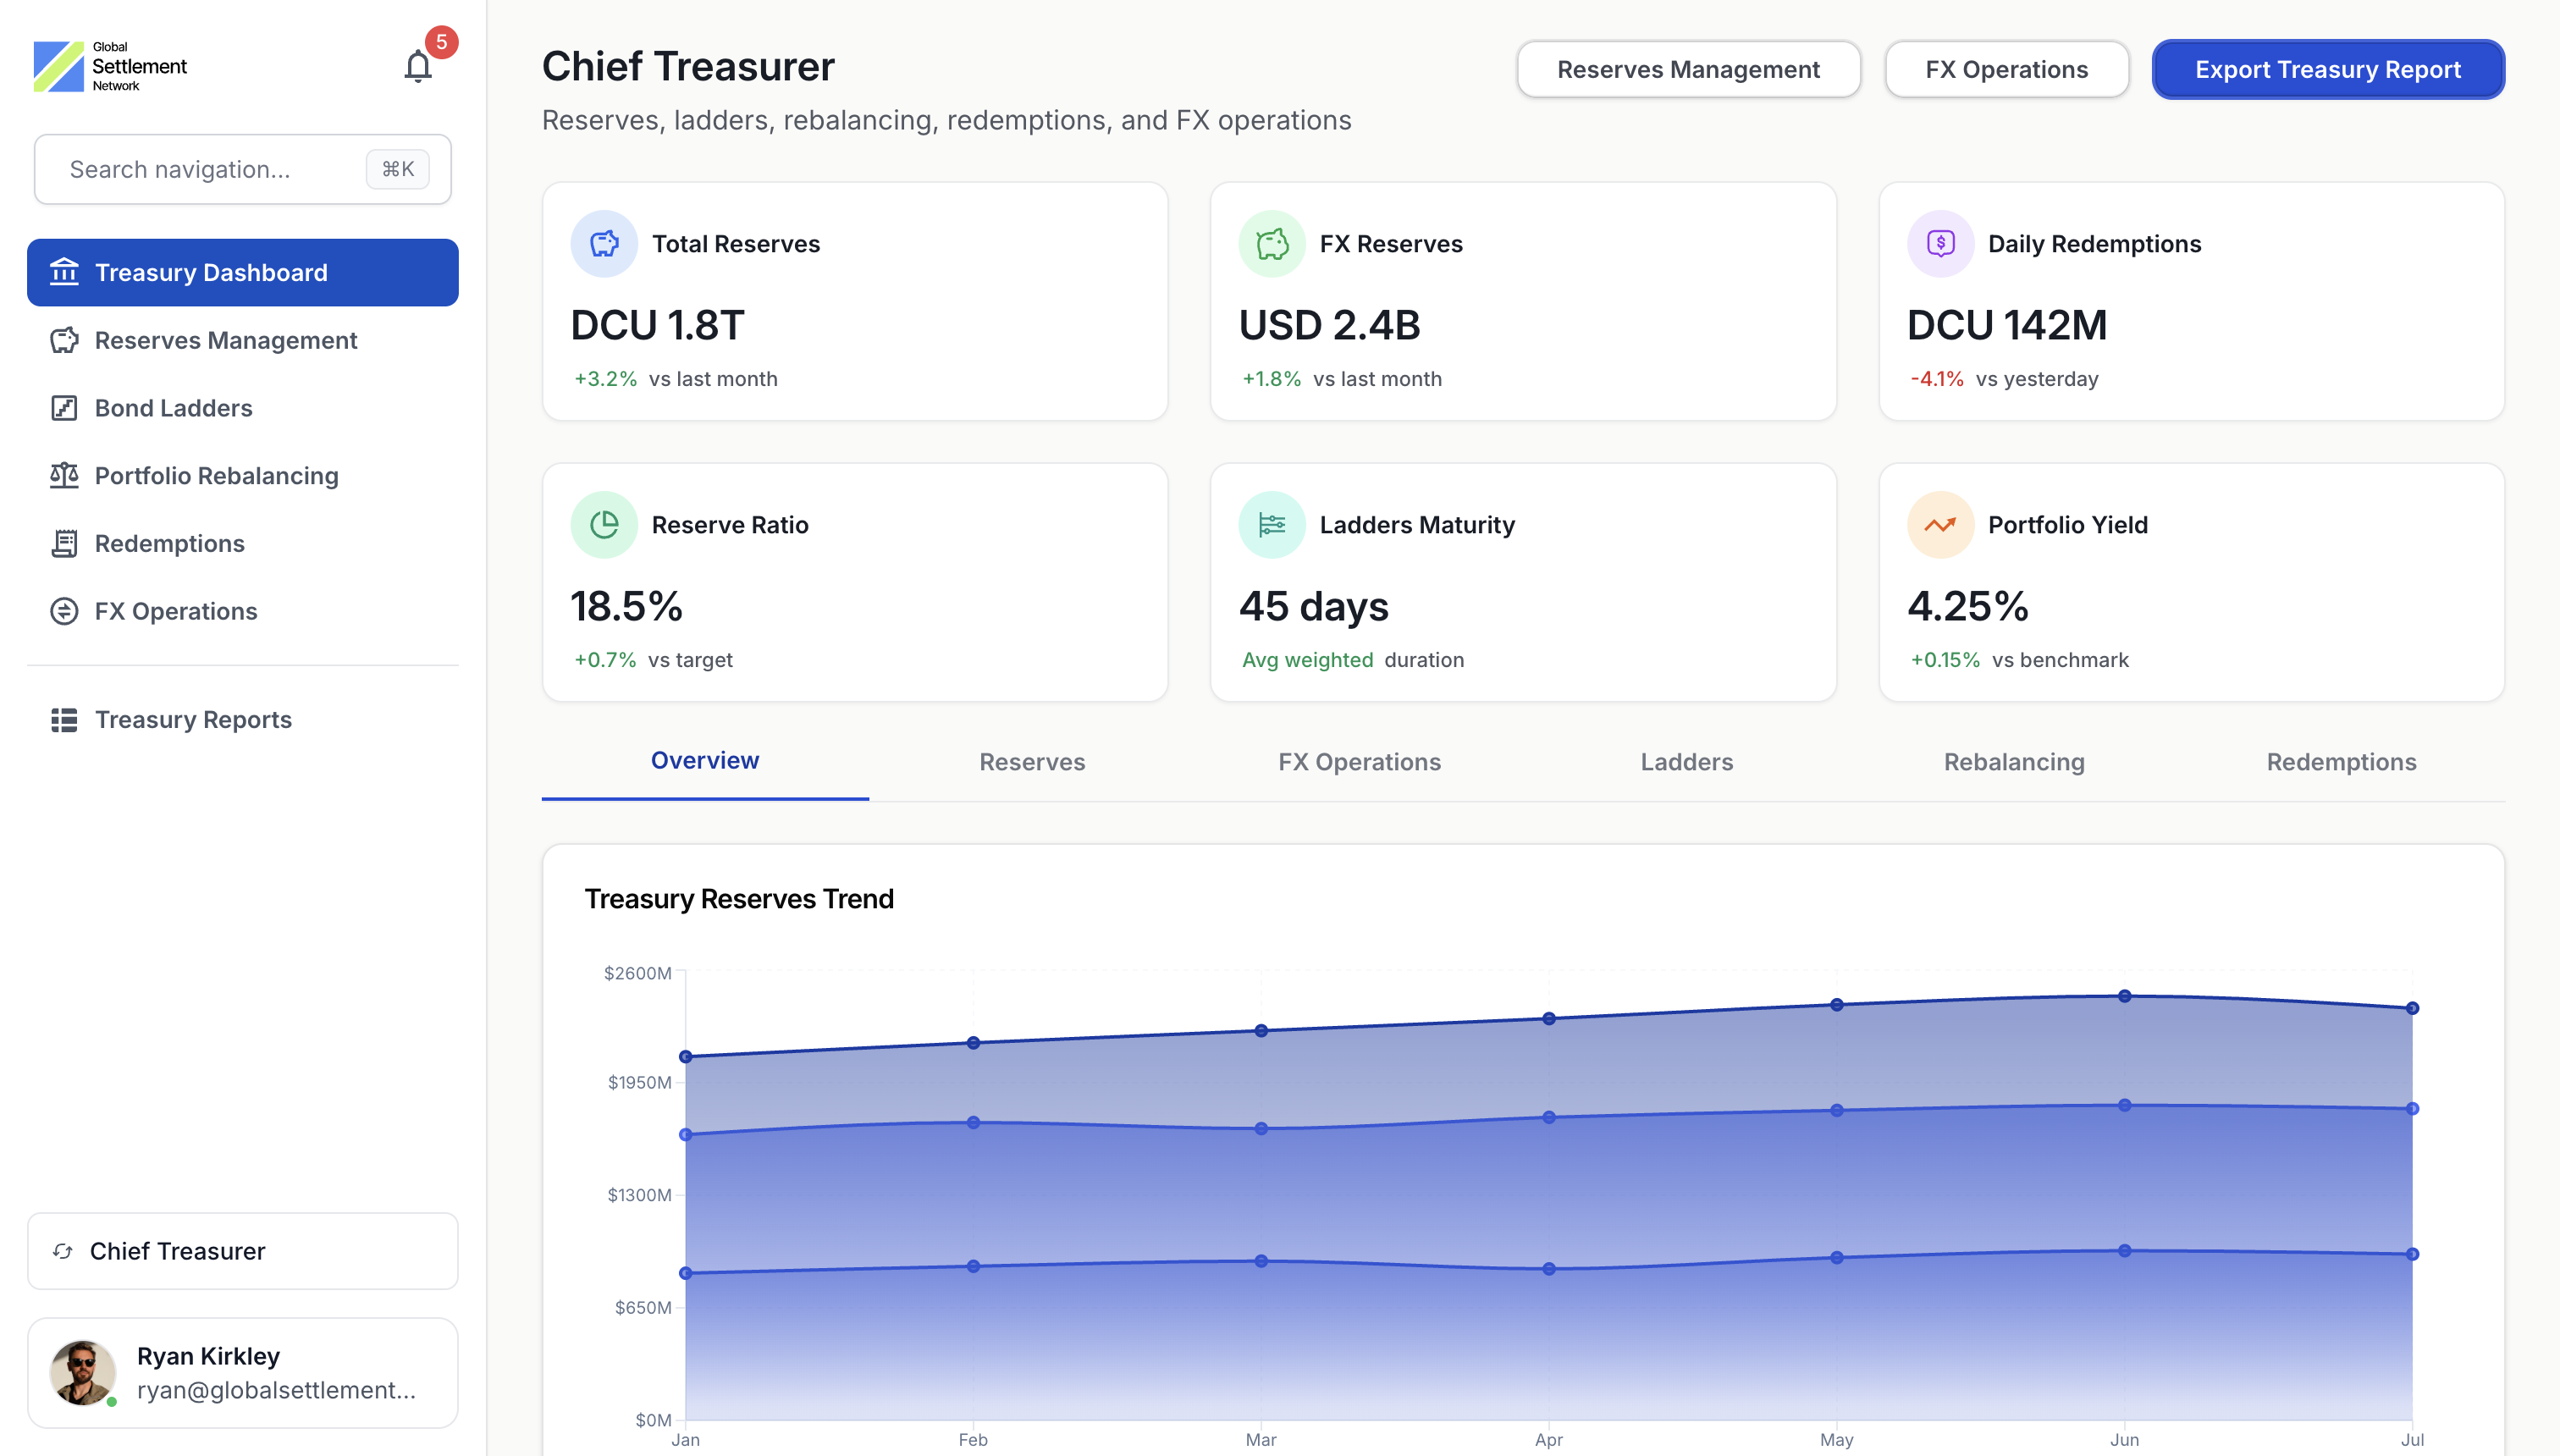Open Ryan Kirkley user profile menu
This screenshot has width=2560, height=1456.
coord(242,1372)
